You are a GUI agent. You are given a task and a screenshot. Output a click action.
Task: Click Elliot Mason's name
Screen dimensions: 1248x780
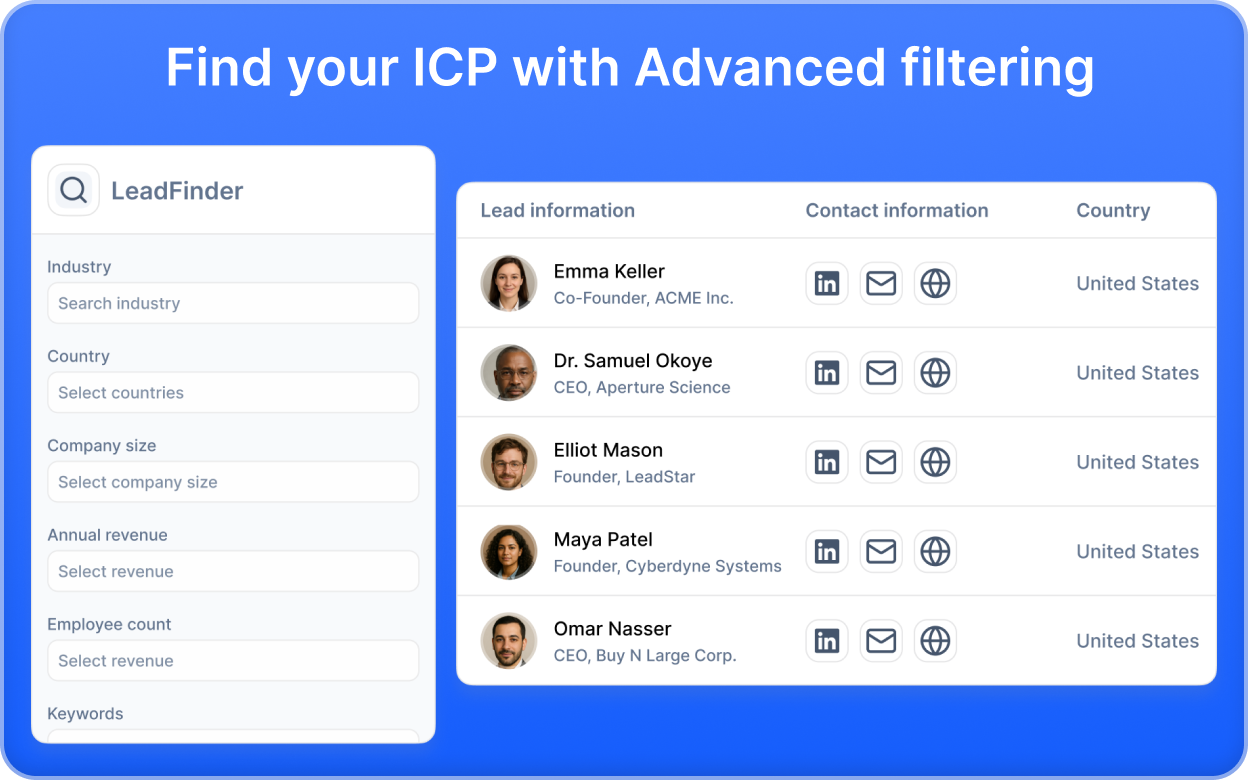tap(608, 450)
